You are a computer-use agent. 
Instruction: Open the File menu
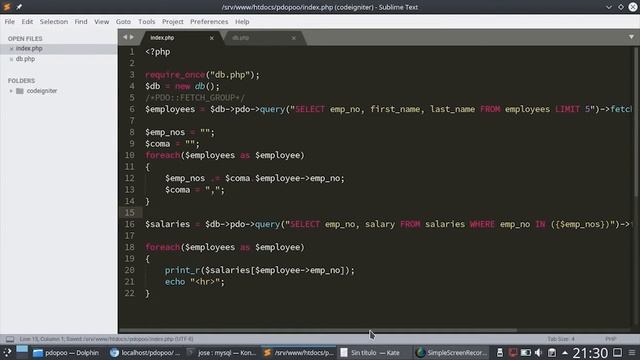click(x=9, y=22)
